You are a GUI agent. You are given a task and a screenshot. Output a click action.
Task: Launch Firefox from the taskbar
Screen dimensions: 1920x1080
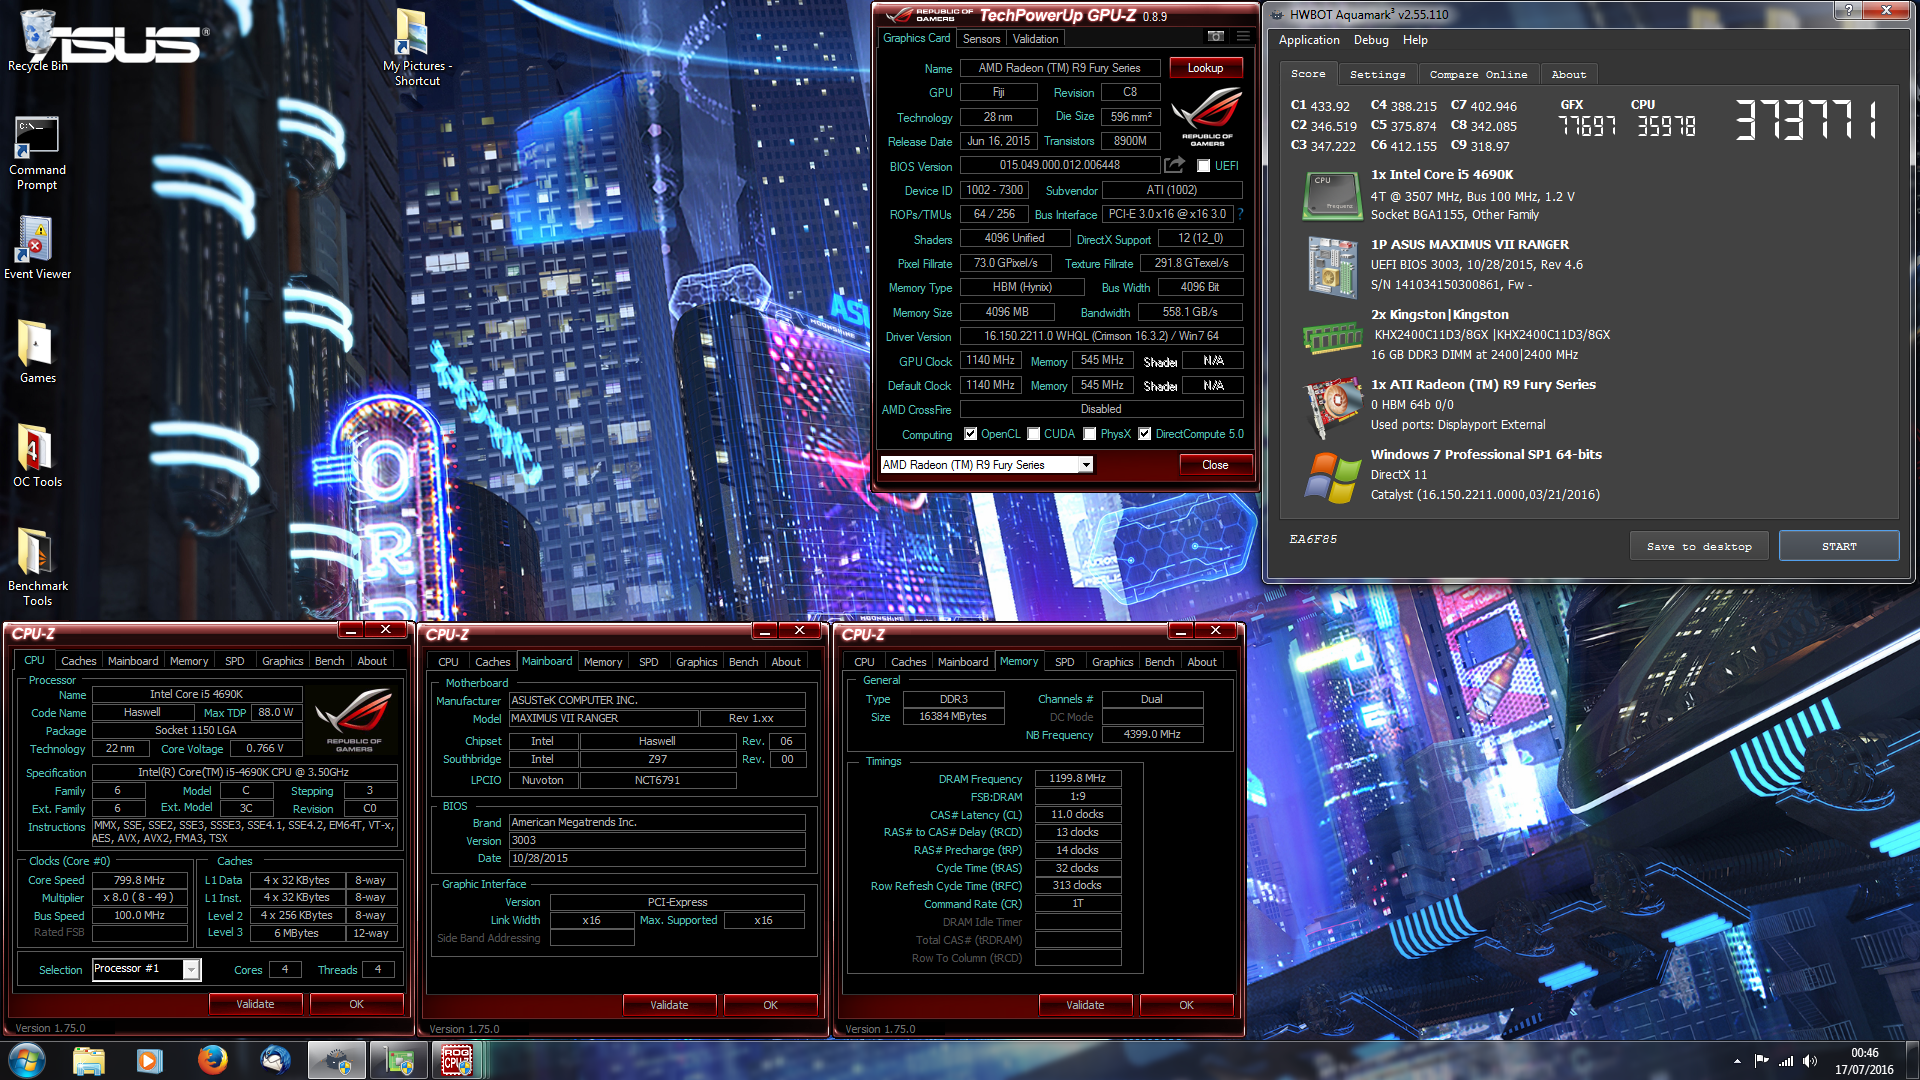tap(212, 1060)
